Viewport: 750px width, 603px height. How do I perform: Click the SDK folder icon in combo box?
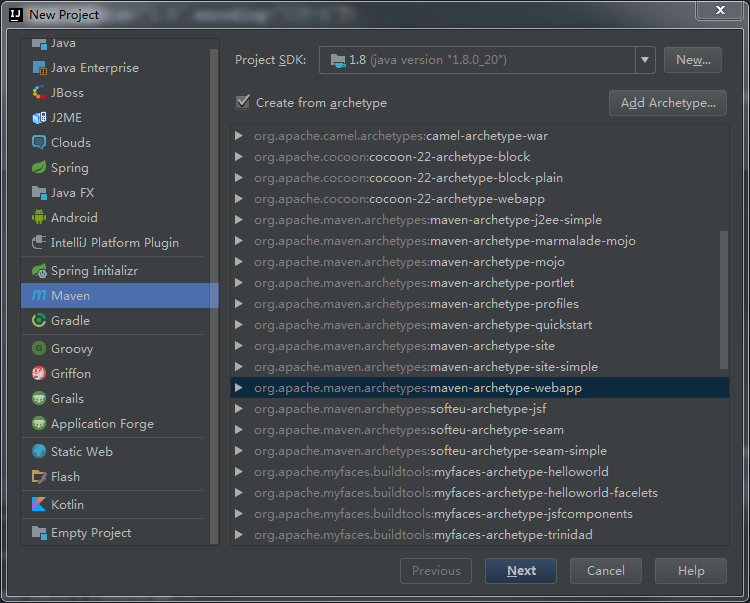(338, 60)
